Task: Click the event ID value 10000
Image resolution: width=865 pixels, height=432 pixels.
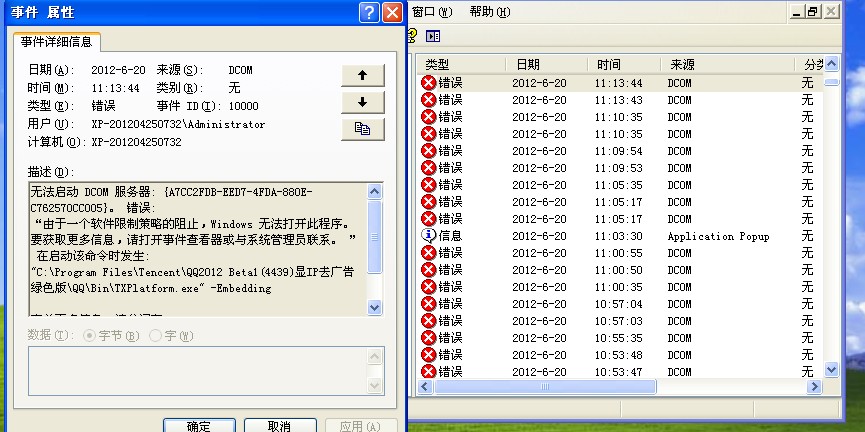Action: (x=243, y=106)
